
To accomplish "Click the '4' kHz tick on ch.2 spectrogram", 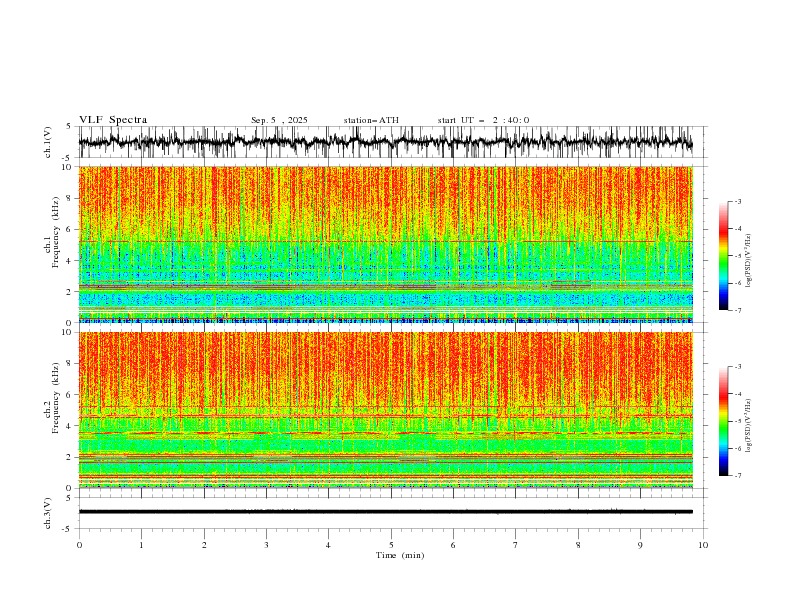I will coord(70,426).
